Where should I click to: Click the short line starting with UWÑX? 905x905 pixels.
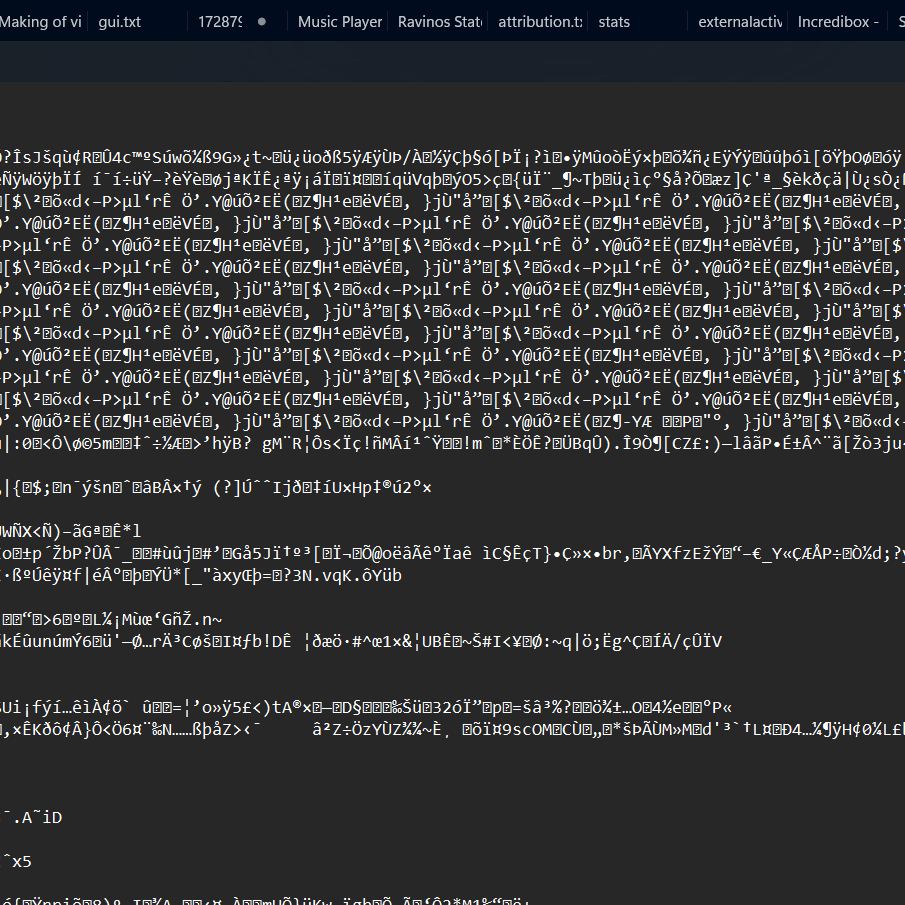point(70,531)
